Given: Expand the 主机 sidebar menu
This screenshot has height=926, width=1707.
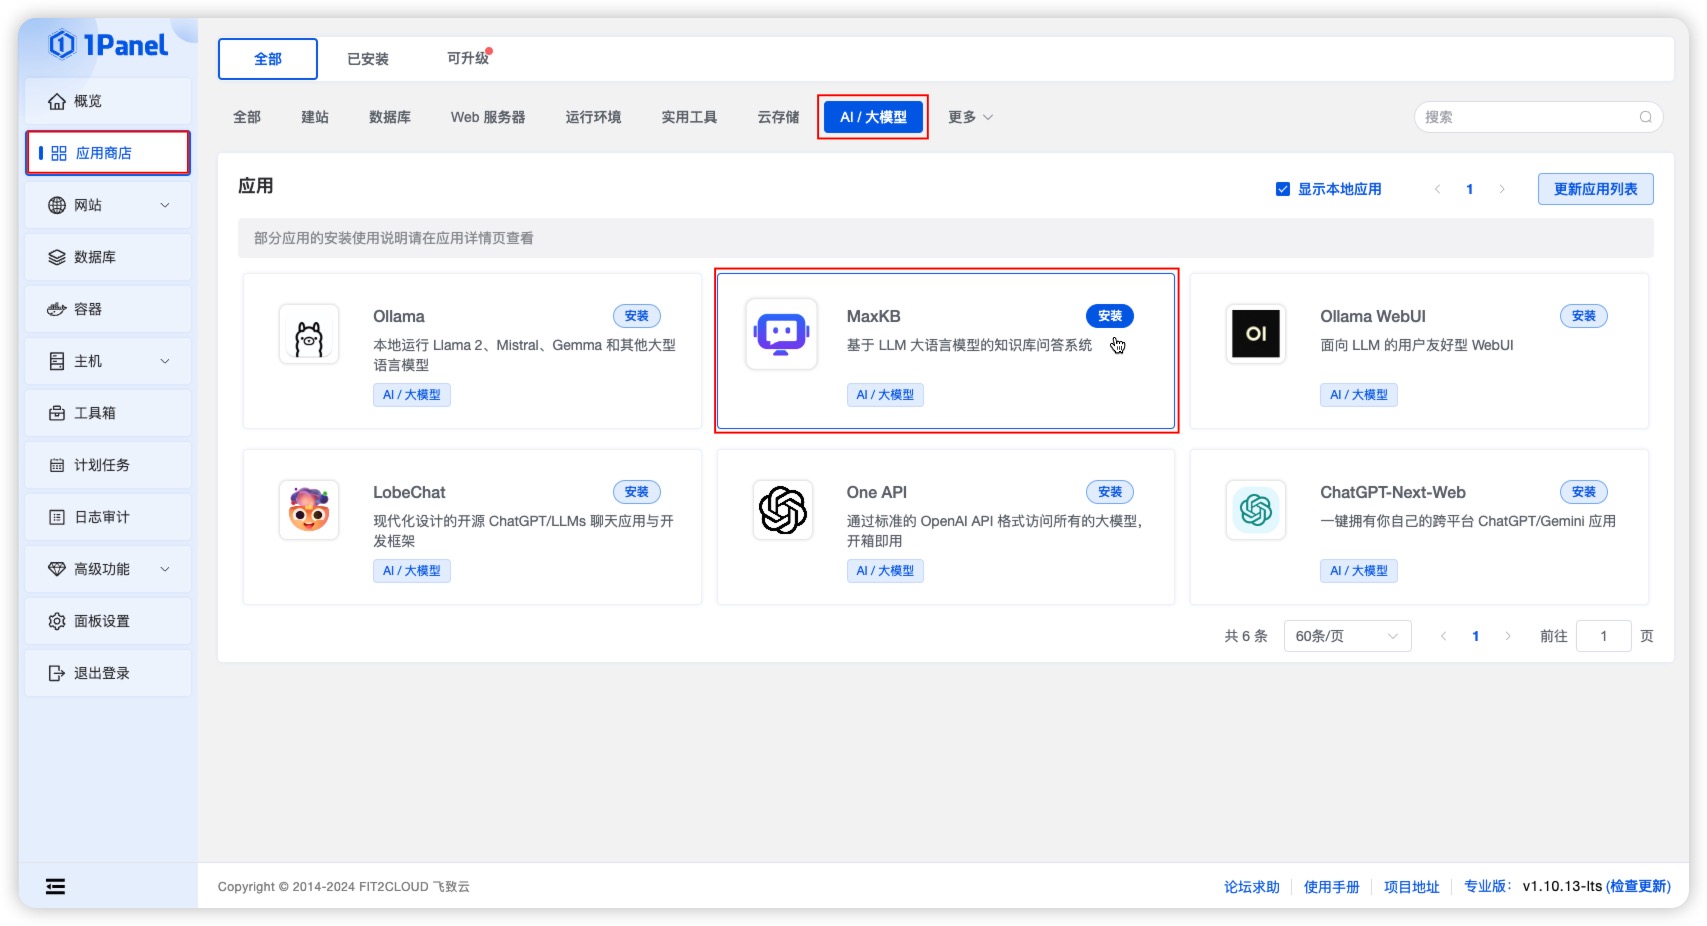Looking at the screenshot, I should (108, 361).
